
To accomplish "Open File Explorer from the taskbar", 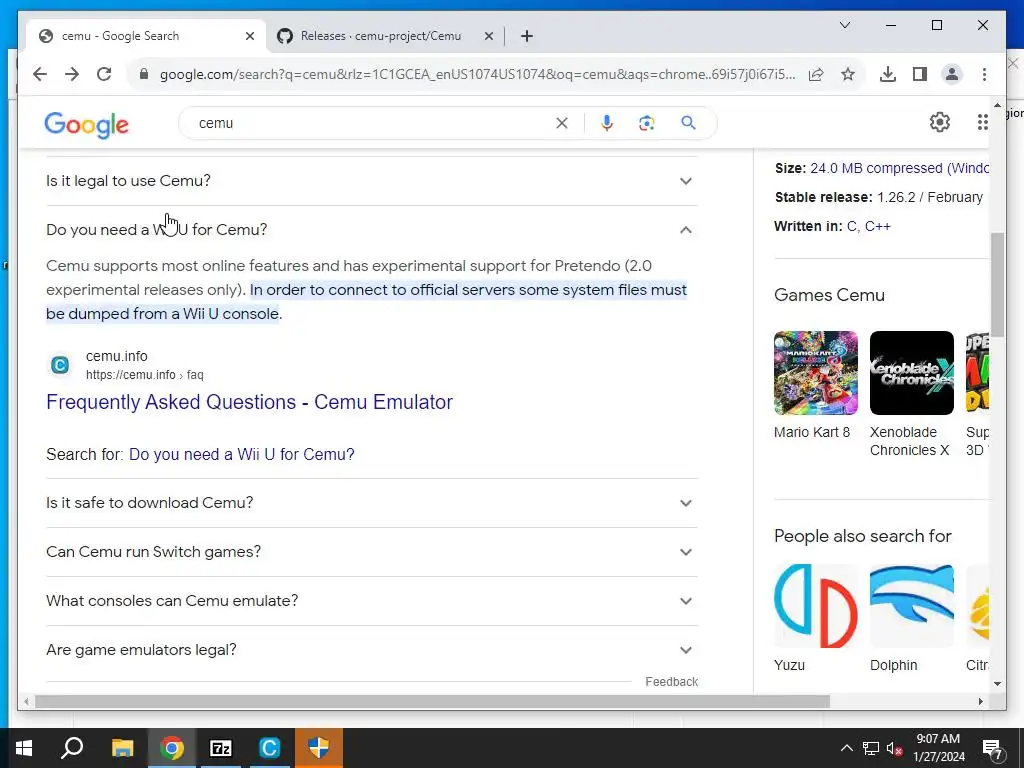I will pos(122,748).
